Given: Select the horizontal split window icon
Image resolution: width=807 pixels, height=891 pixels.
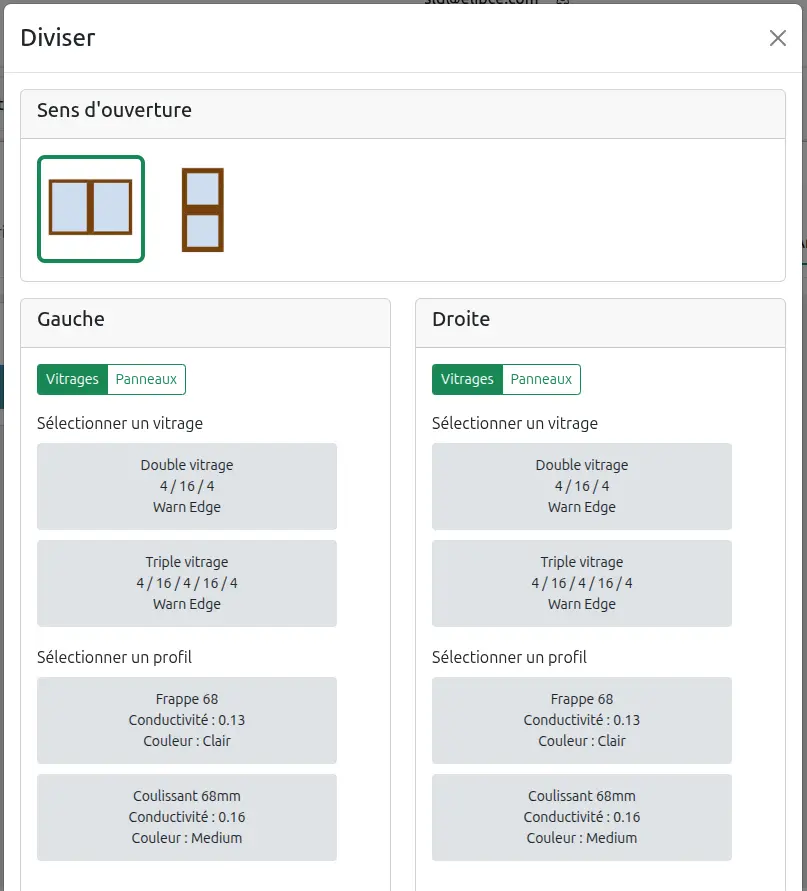Looking at the screenshot, I should coord(202,209).
